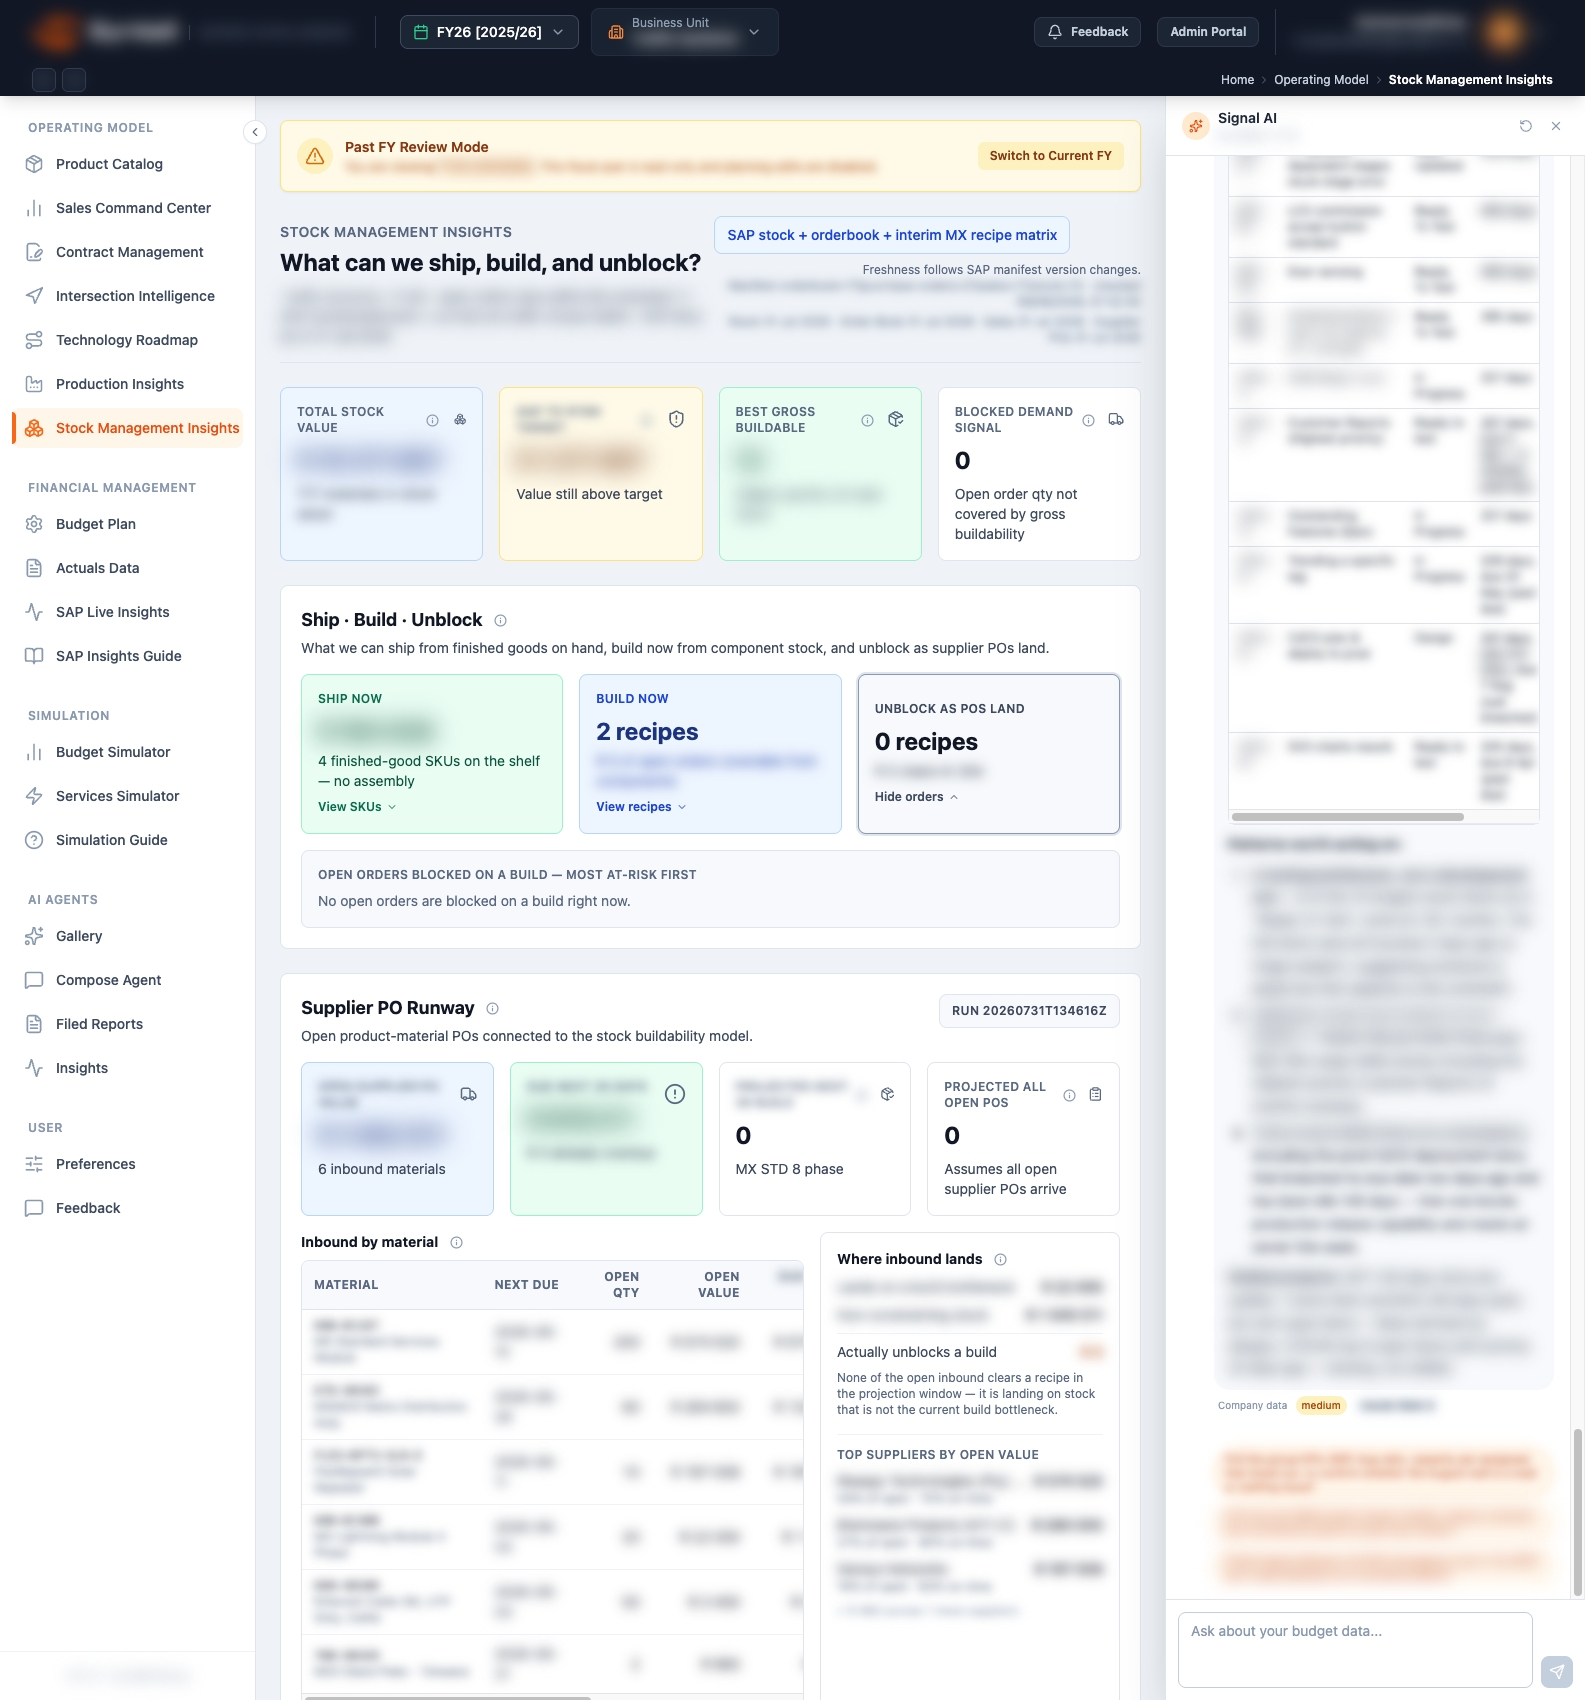Click the Simulation Guide help icon

34,840
